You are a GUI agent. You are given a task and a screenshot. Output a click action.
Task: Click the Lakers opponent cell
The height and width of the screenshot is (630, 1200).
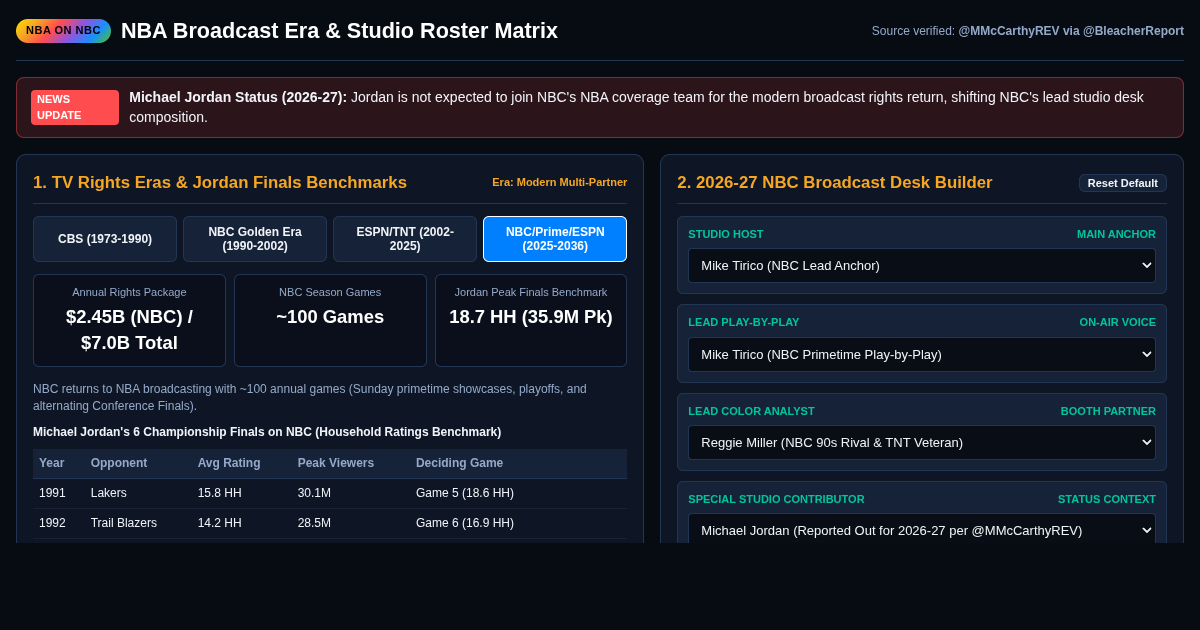pos(109,493)
